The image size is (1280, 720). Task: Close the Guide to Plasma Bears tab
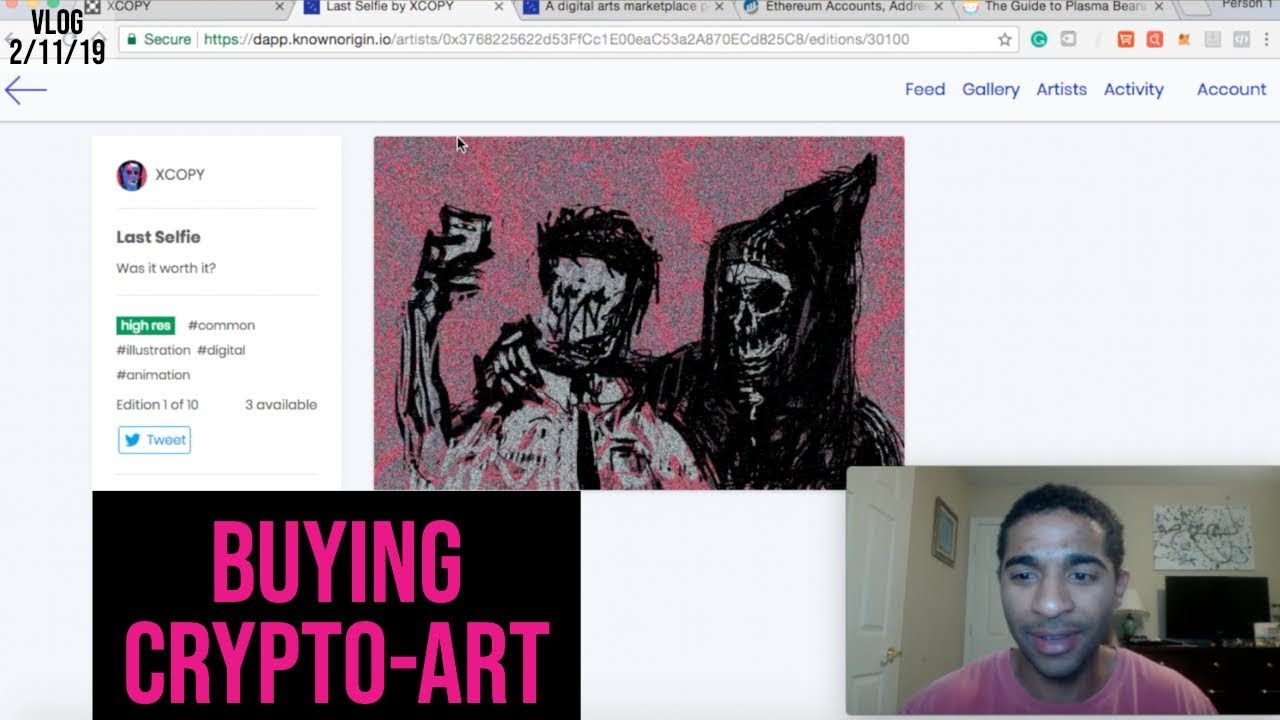[x=1158, y=7]
